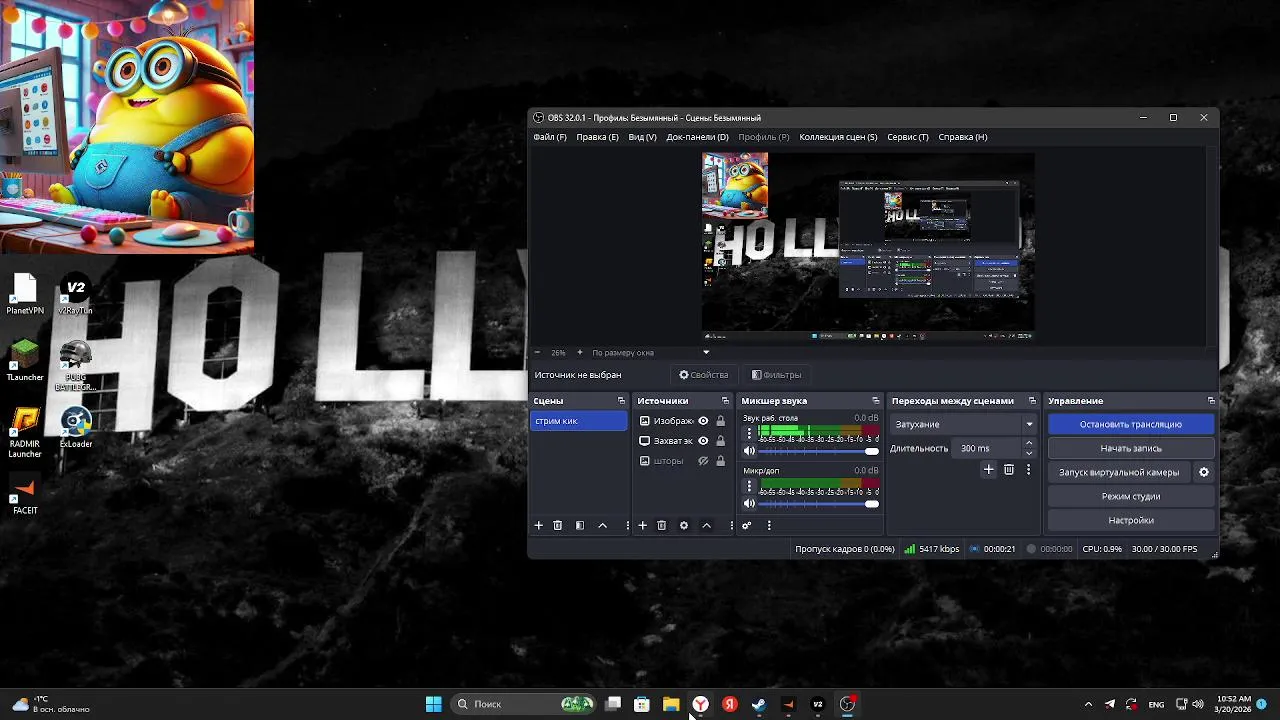Viewport: 1280px width, 720px height.
Task: Show hidden system tray icons chevron
Action: pyautogui.click(x=1088, y=704)
